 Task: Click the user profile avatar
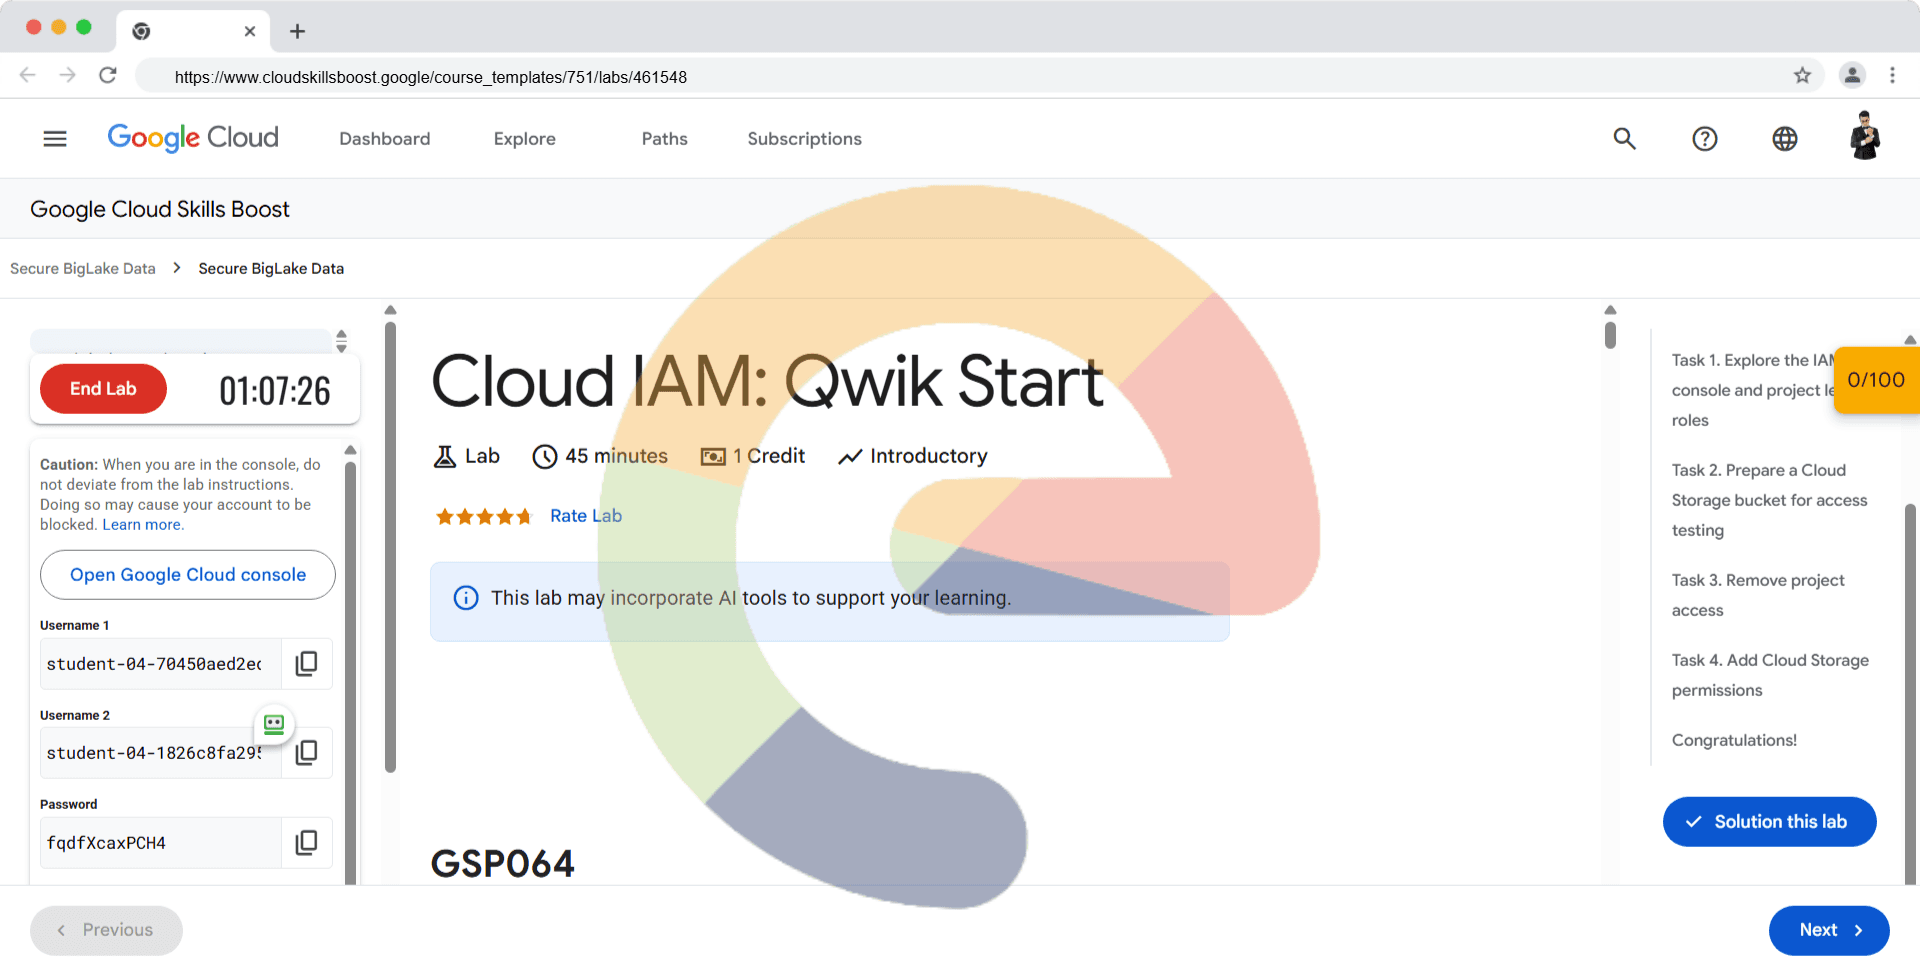[x=1864, y=137]
